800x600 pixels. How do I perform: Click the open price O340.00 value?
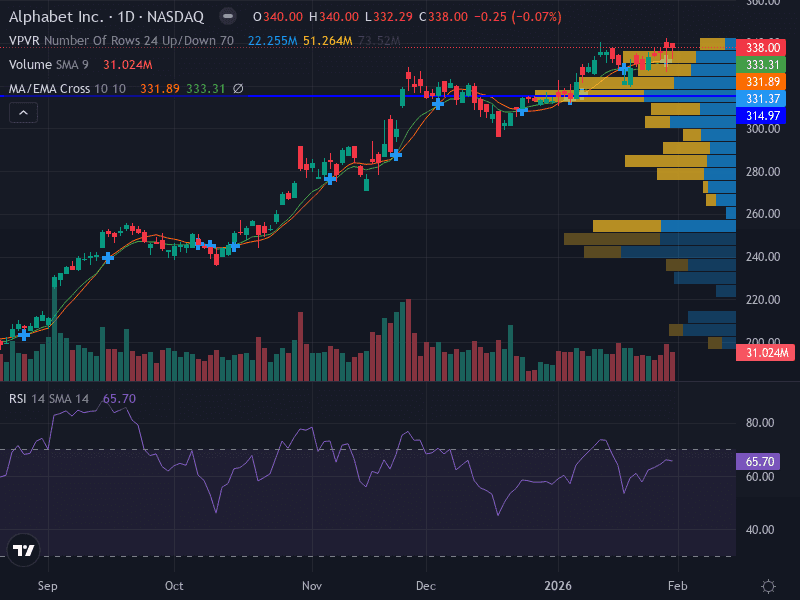pyautogui.click(x=278, y=17)
